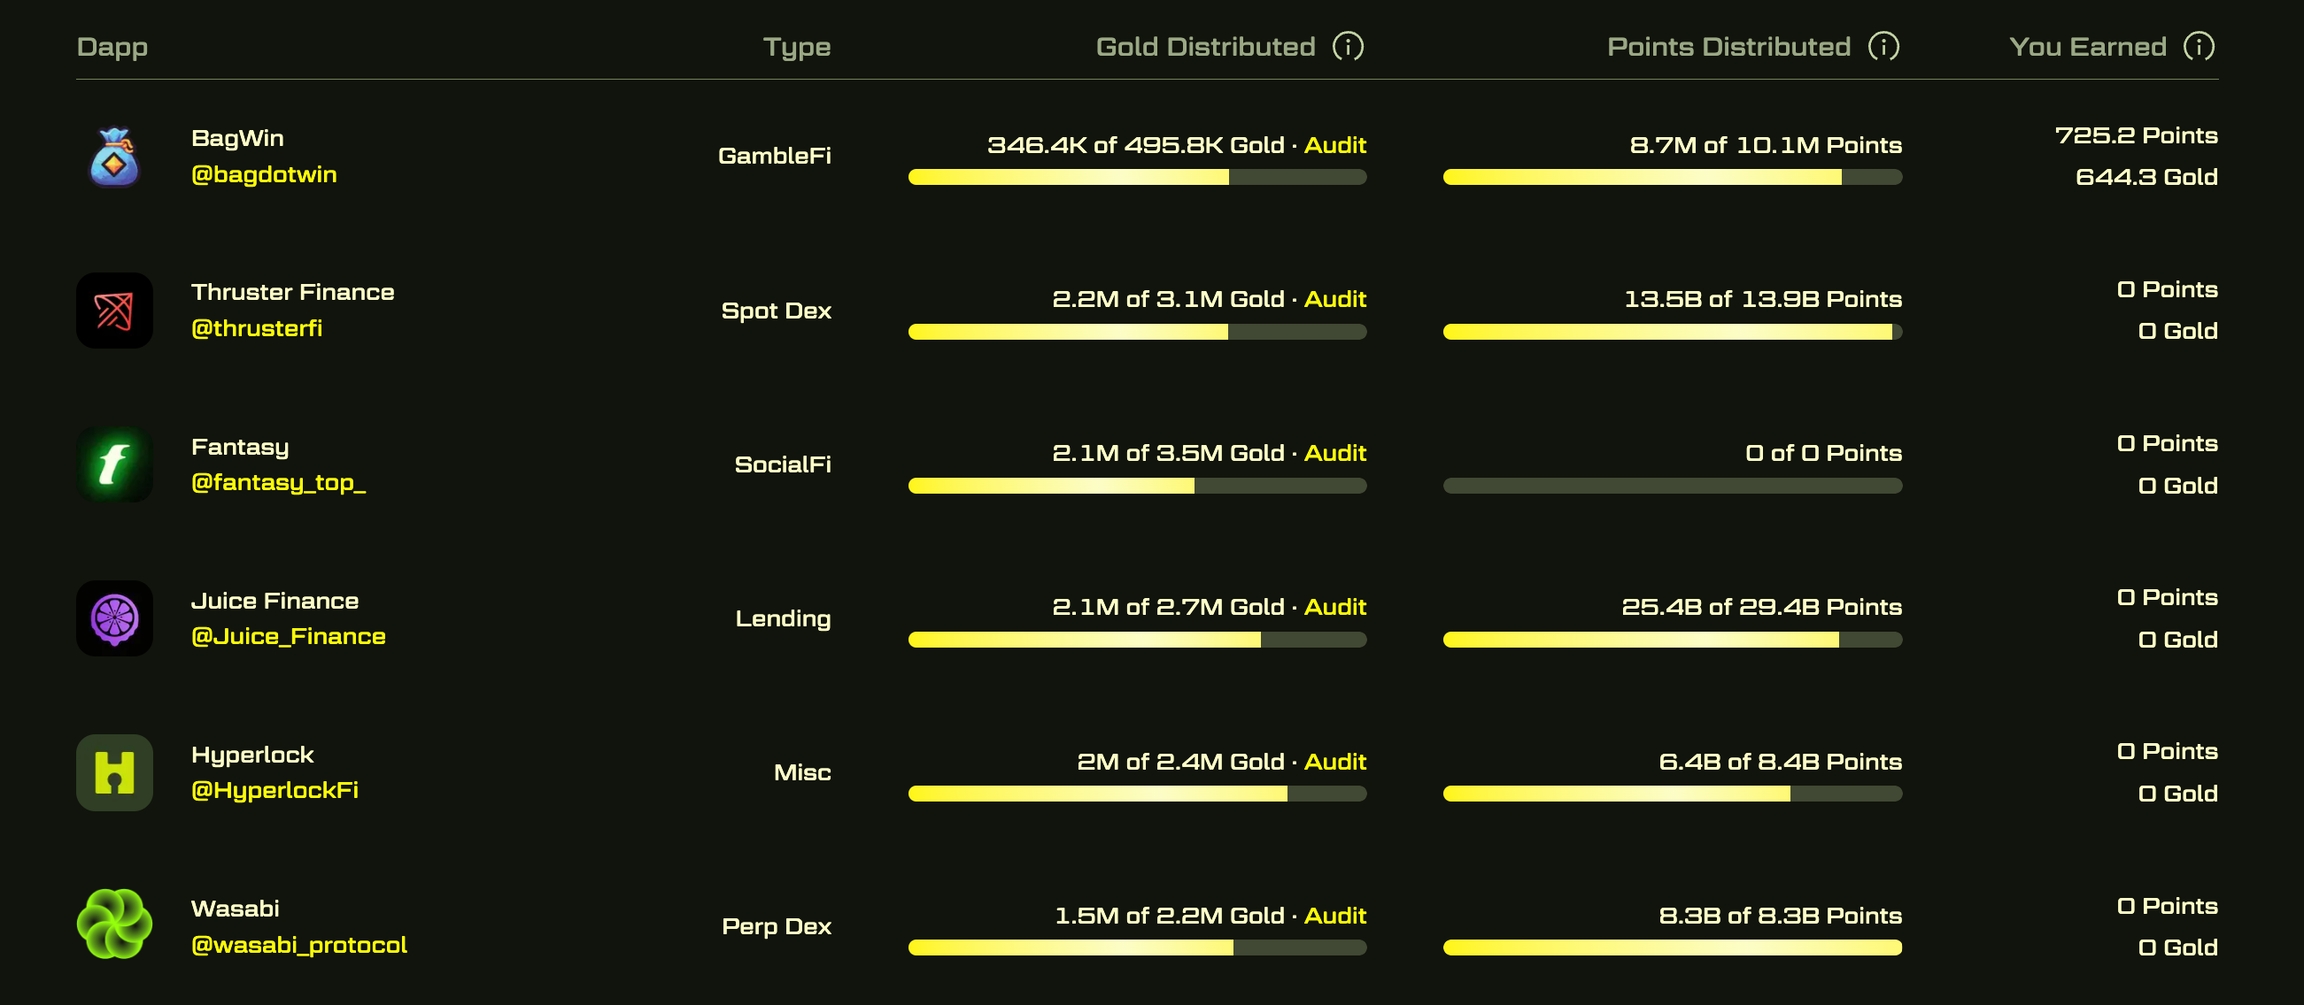Click the You Earned info icon
The image size is (2304, 1005).
click(x=2199, y=46)
